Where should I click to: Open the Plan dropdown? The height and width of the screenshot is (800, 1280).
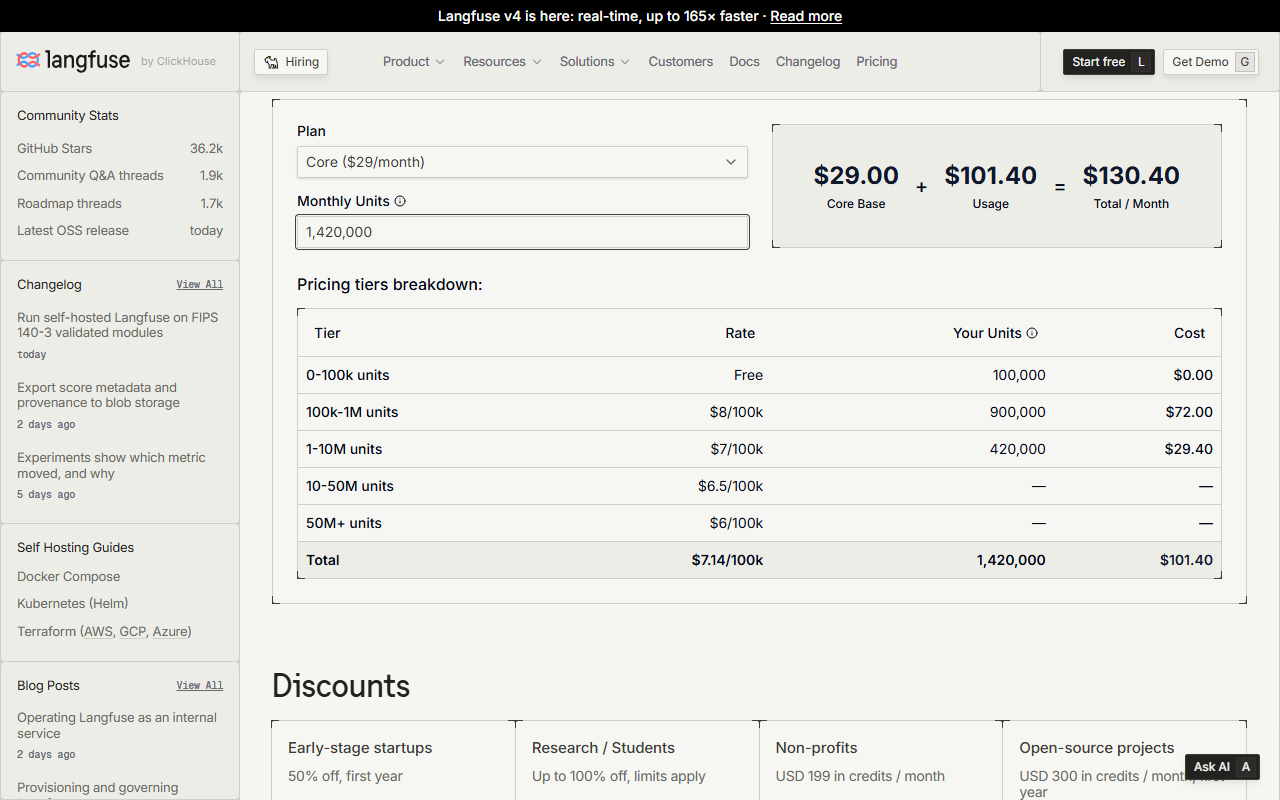(x=522, y=162)
